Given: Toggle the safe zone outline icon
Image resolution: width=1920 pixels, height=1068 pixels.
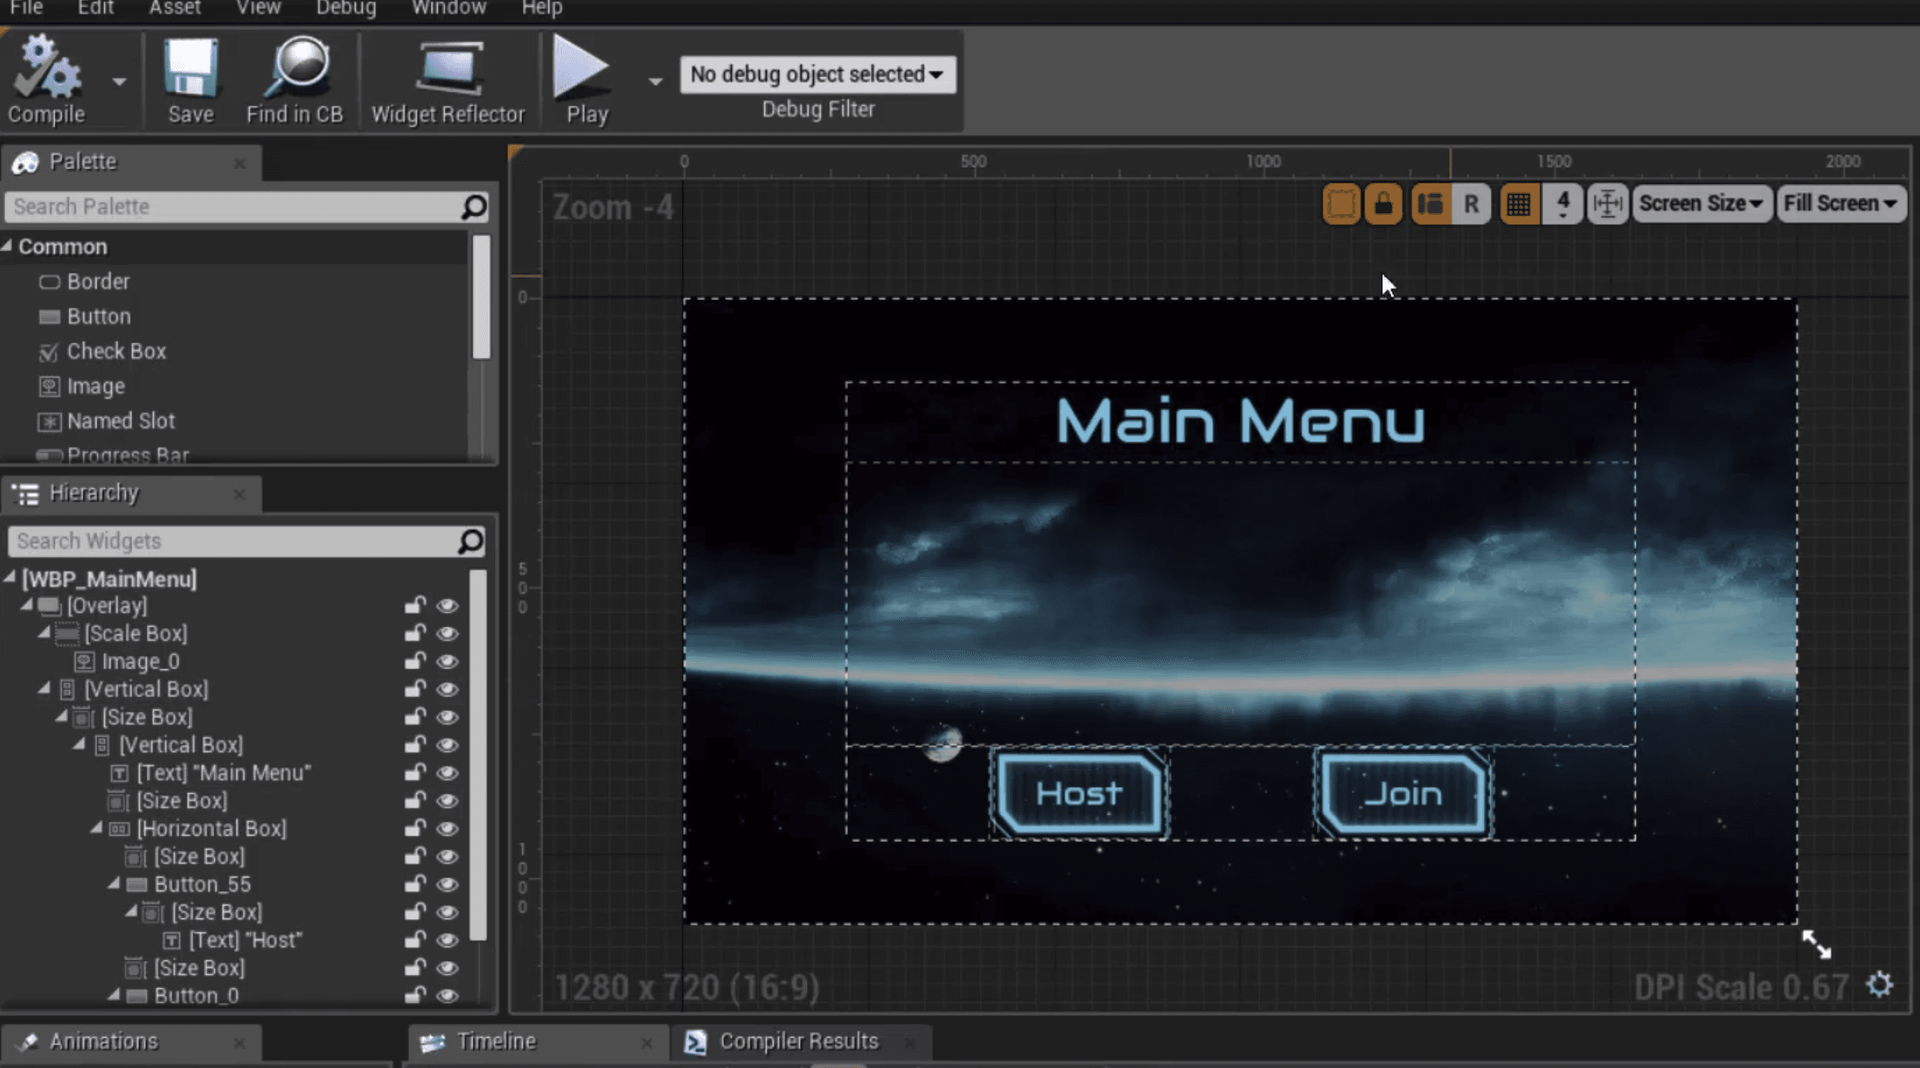Looking at the screenshot, I should (x=1341, y=203).
